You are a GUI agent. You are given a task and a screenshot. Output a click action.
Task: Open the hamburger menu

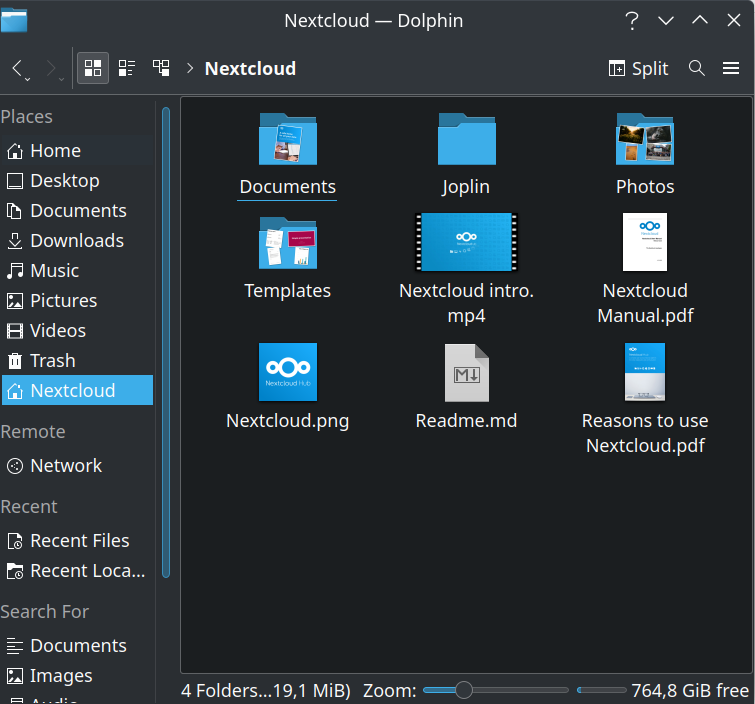coord(731,68)
